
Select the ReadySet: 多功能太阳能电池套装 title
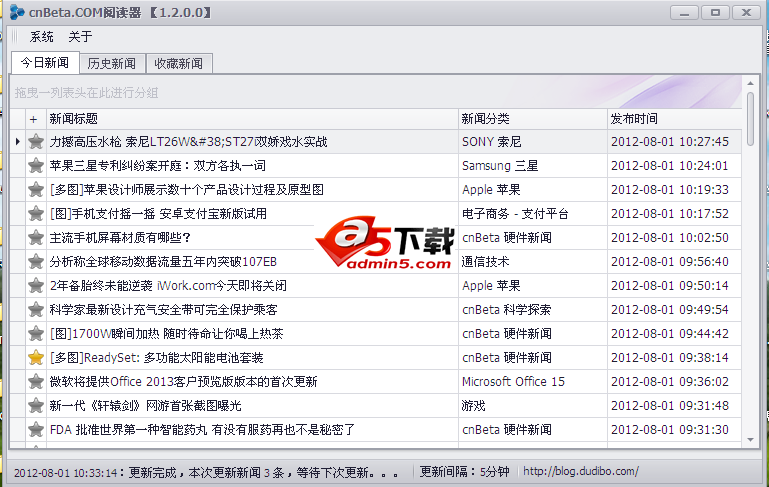pos(156,358)
